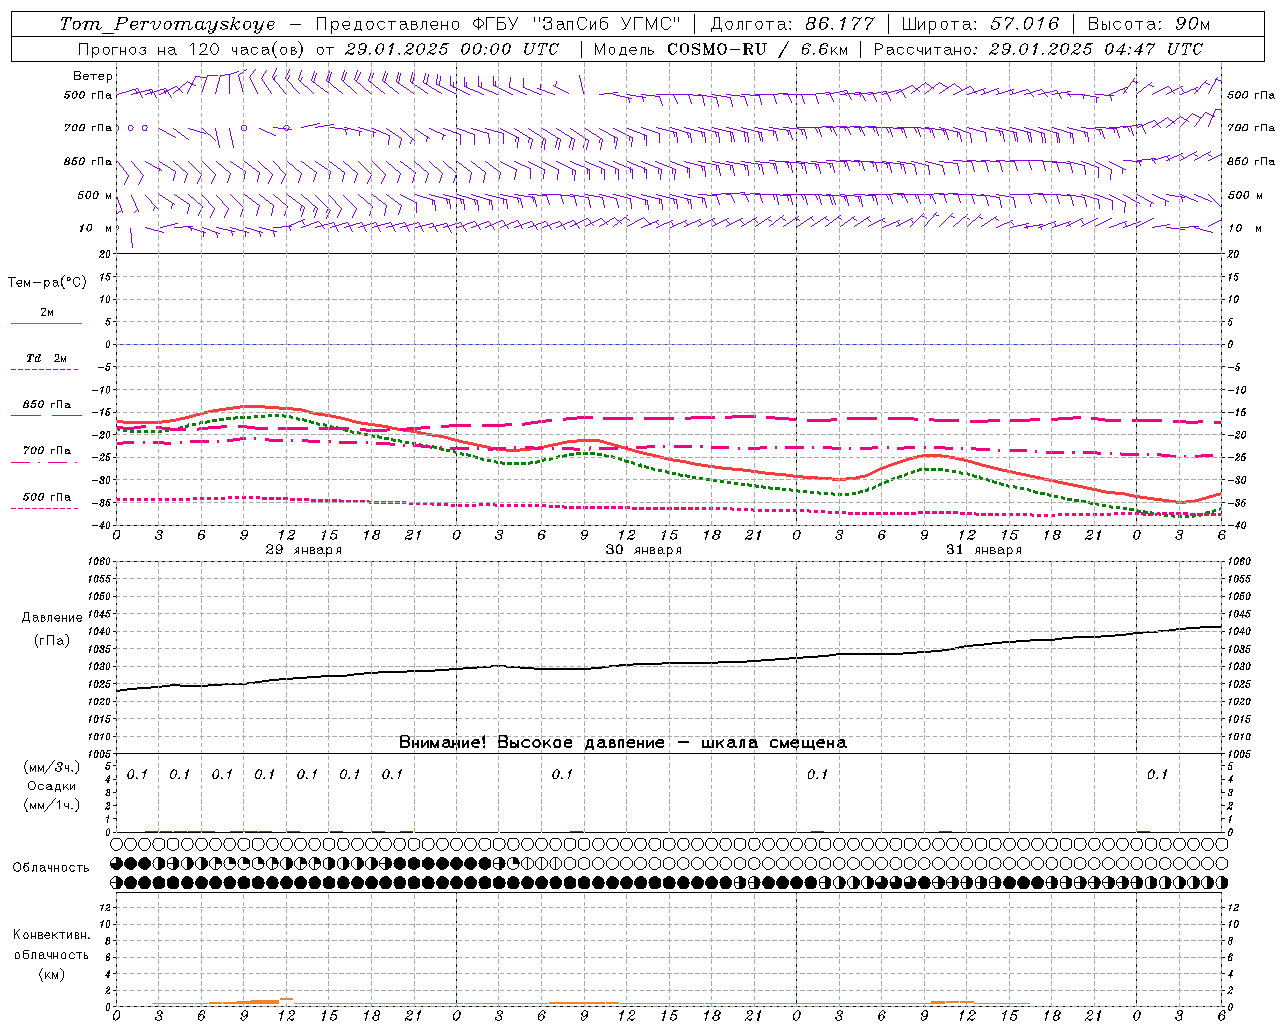Click the longitude value 'Долгота: 86.177'
Screen dimensions: 1280x1024
(x=792, y=24)
